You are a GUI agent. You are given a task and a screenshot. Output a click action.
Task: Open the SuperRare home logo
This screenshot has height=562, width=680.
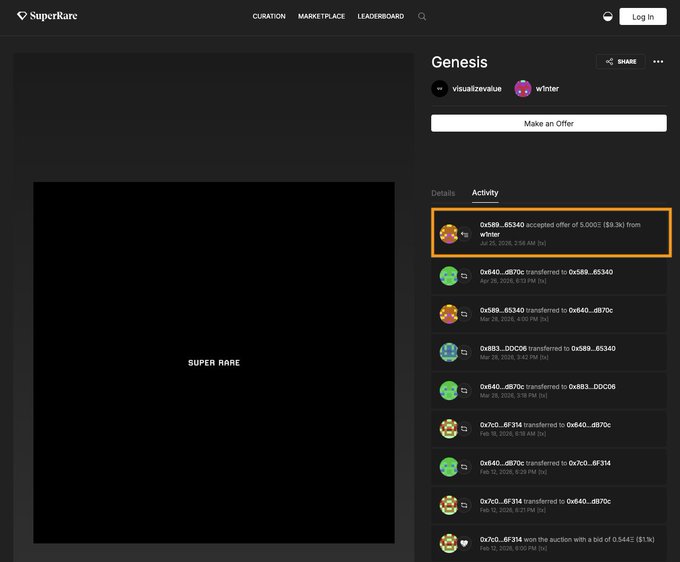pyautogui.click(x=47, y=16)
